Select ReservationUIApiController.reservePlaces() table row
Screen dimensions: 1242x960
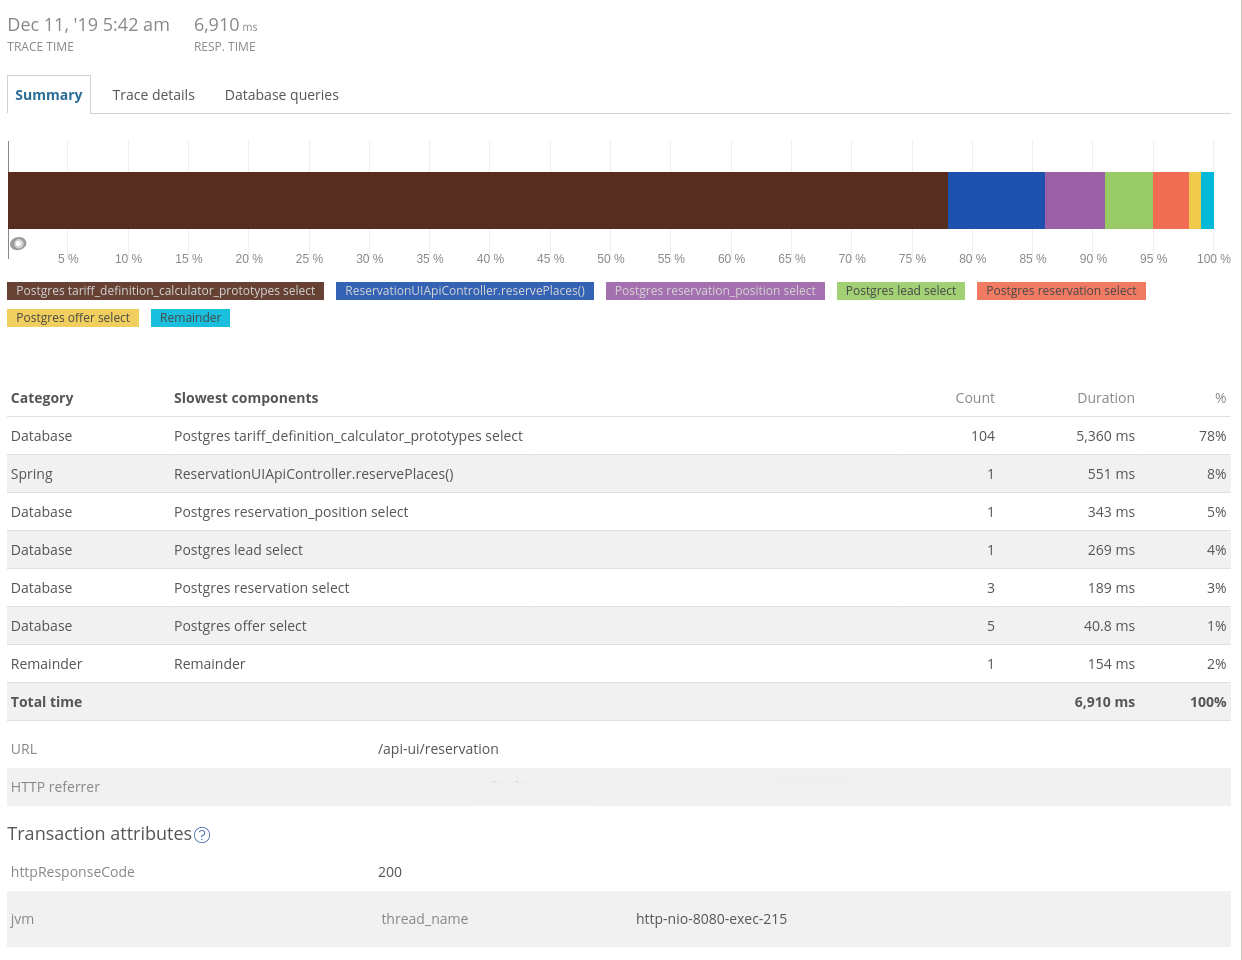click(x=619, y=474)
